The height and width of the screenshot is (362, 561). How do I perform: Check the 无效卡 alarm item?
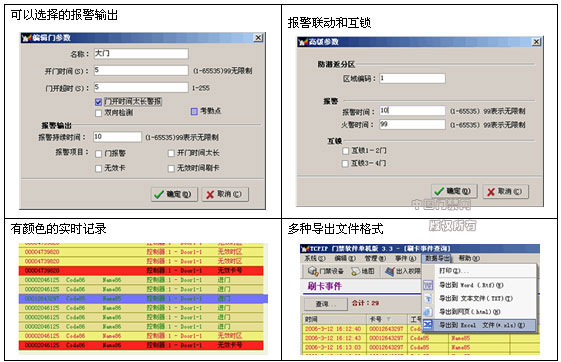tap(99, 168)
